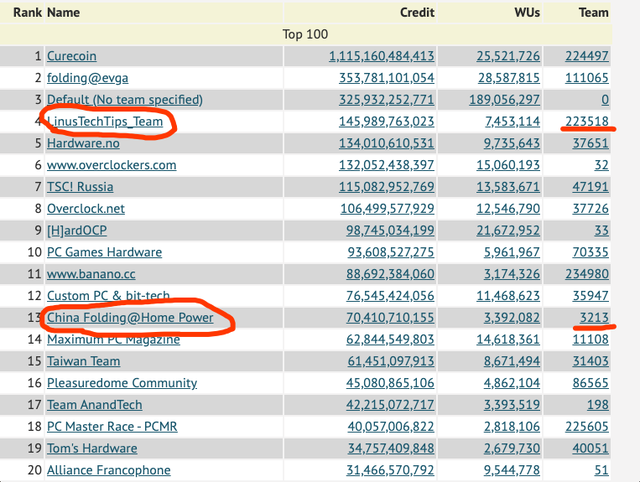Click credit value 353,781,101,054

(x=387, y=78)
